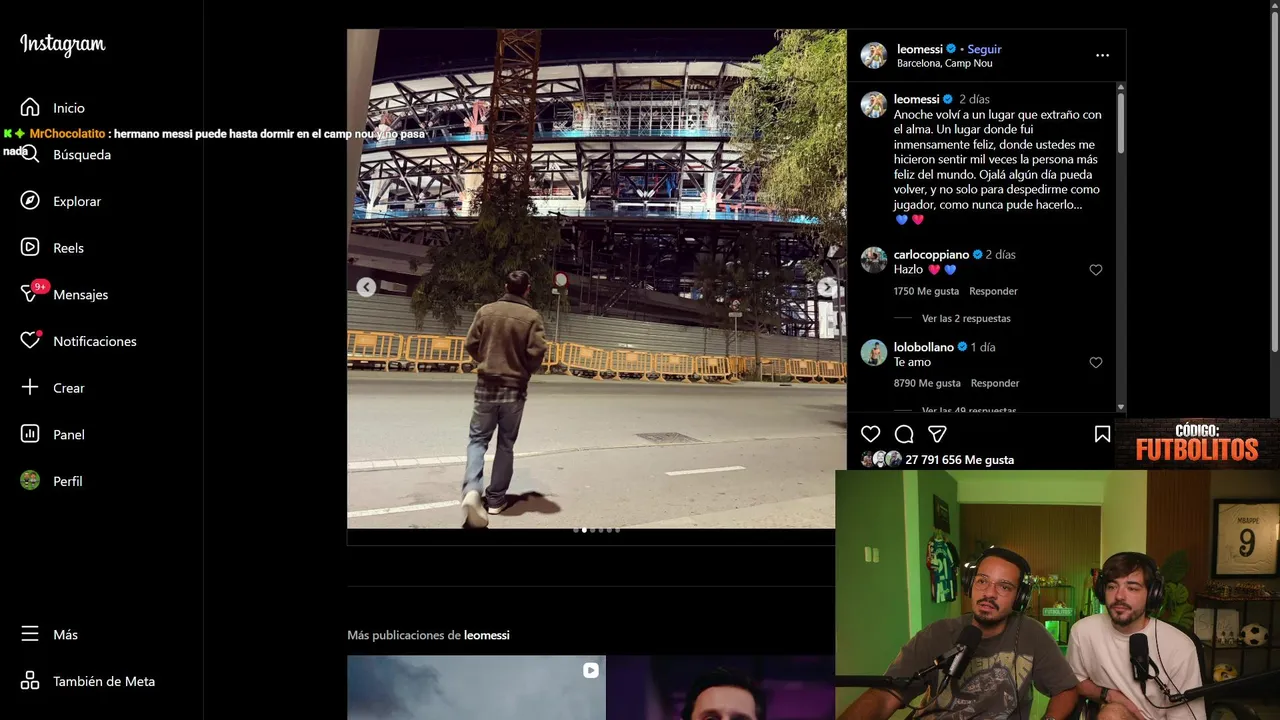Open second thumbnail under Más publicaciones

720,688
